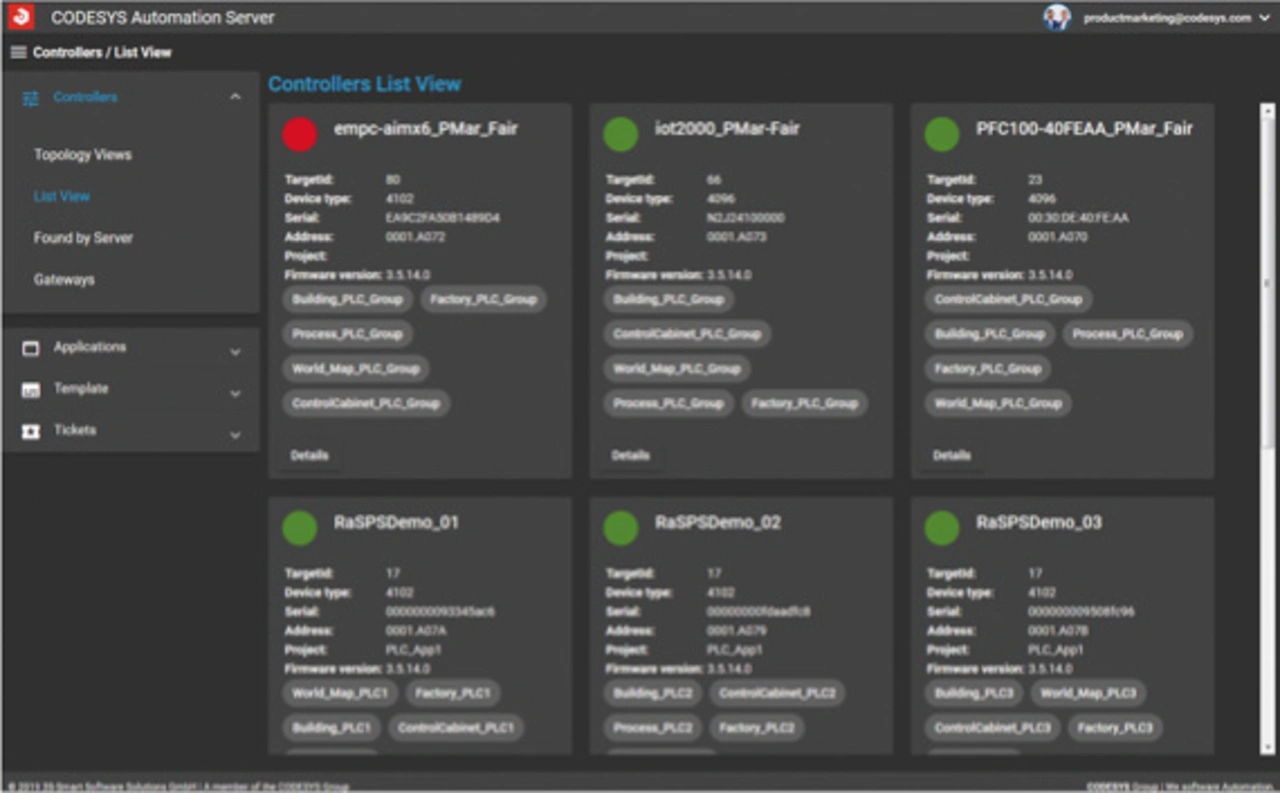The height and width of the screenshot is (793, 1280).
Task: Select the Controllers menu heading
Action: pos(85,97)
